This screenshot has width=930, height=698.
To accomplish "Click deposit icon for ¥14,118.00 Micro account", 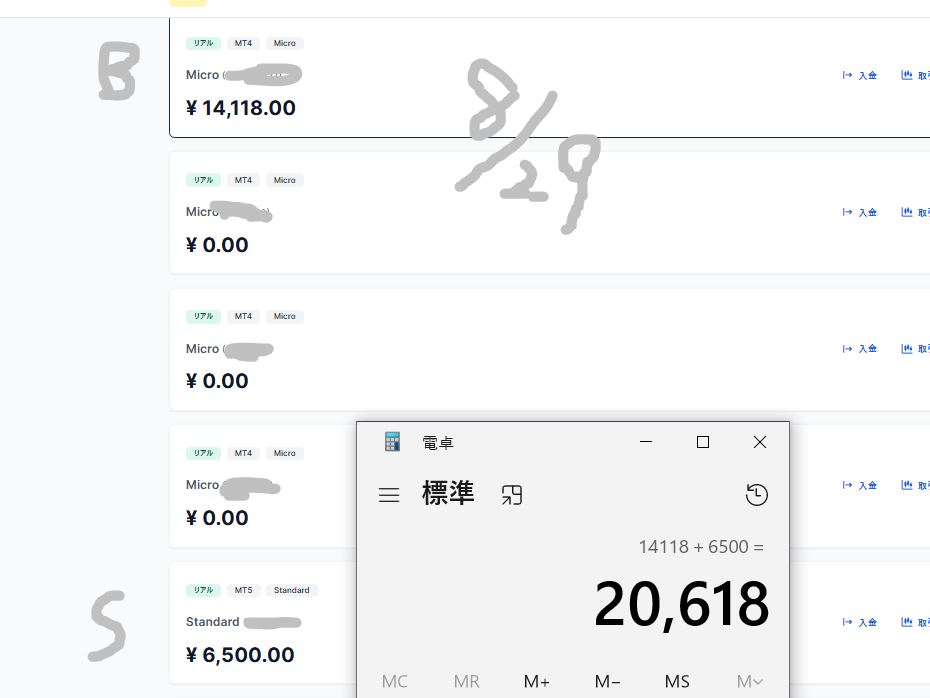I will click(847, 75).
